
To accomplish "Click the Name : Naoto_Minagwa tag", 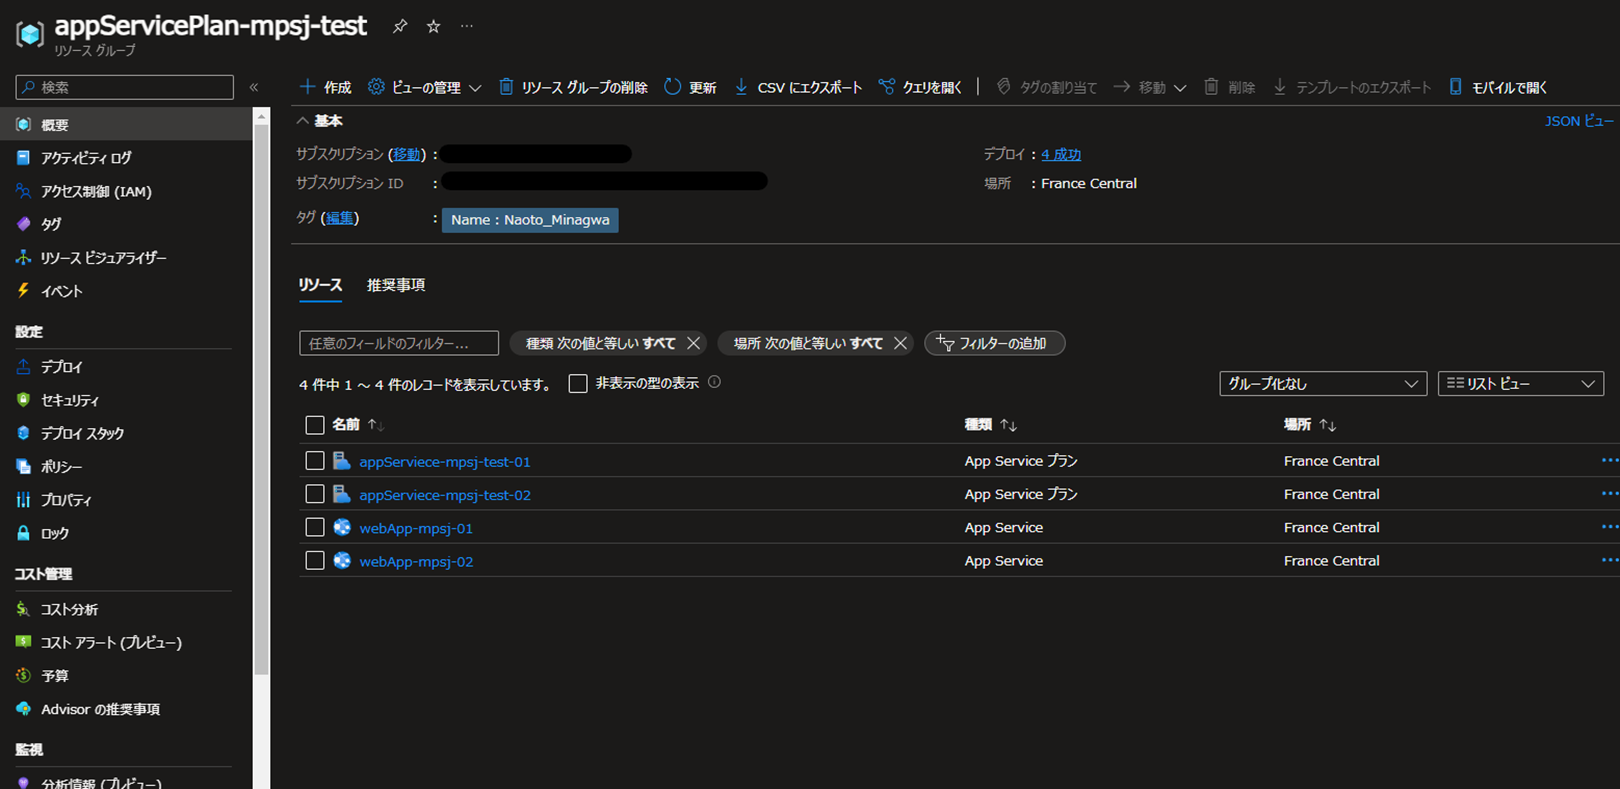I will click(x=530, y=220).
